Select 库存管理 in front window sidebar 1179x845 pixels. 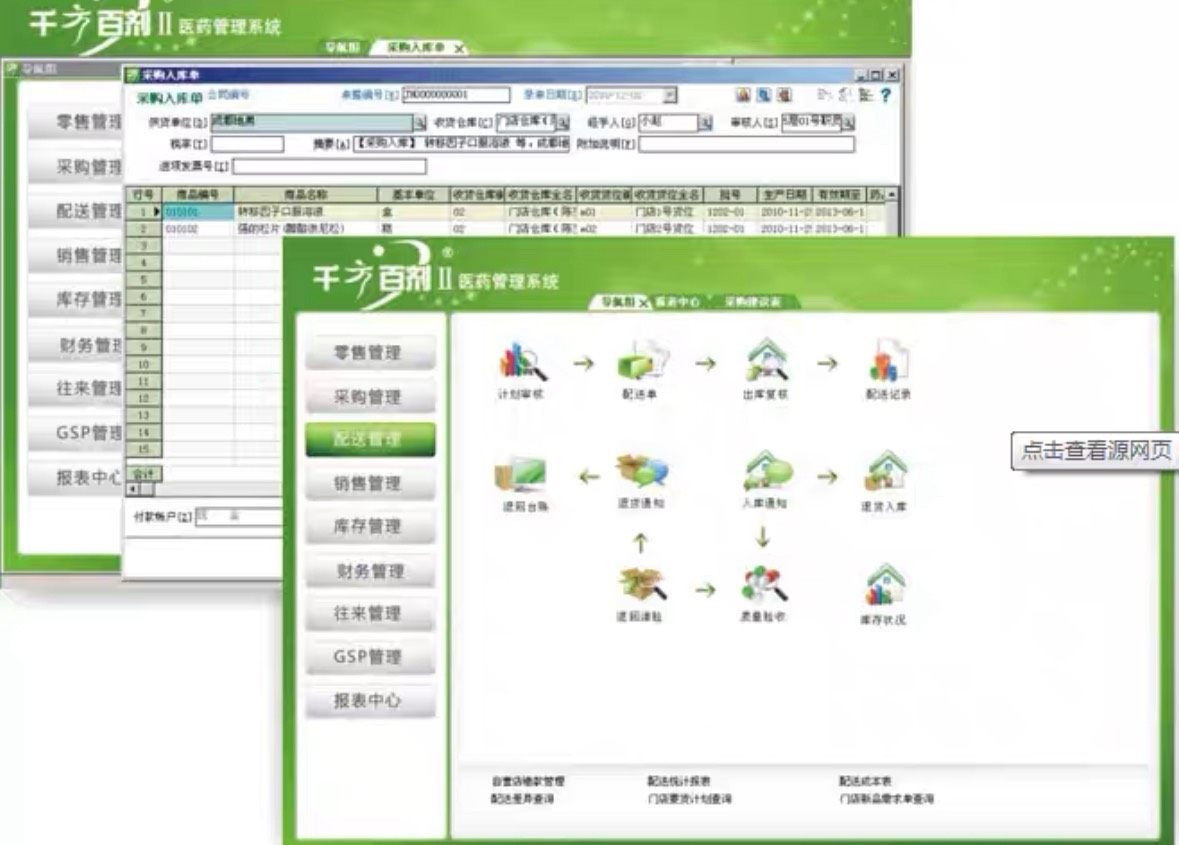(370, 527)
